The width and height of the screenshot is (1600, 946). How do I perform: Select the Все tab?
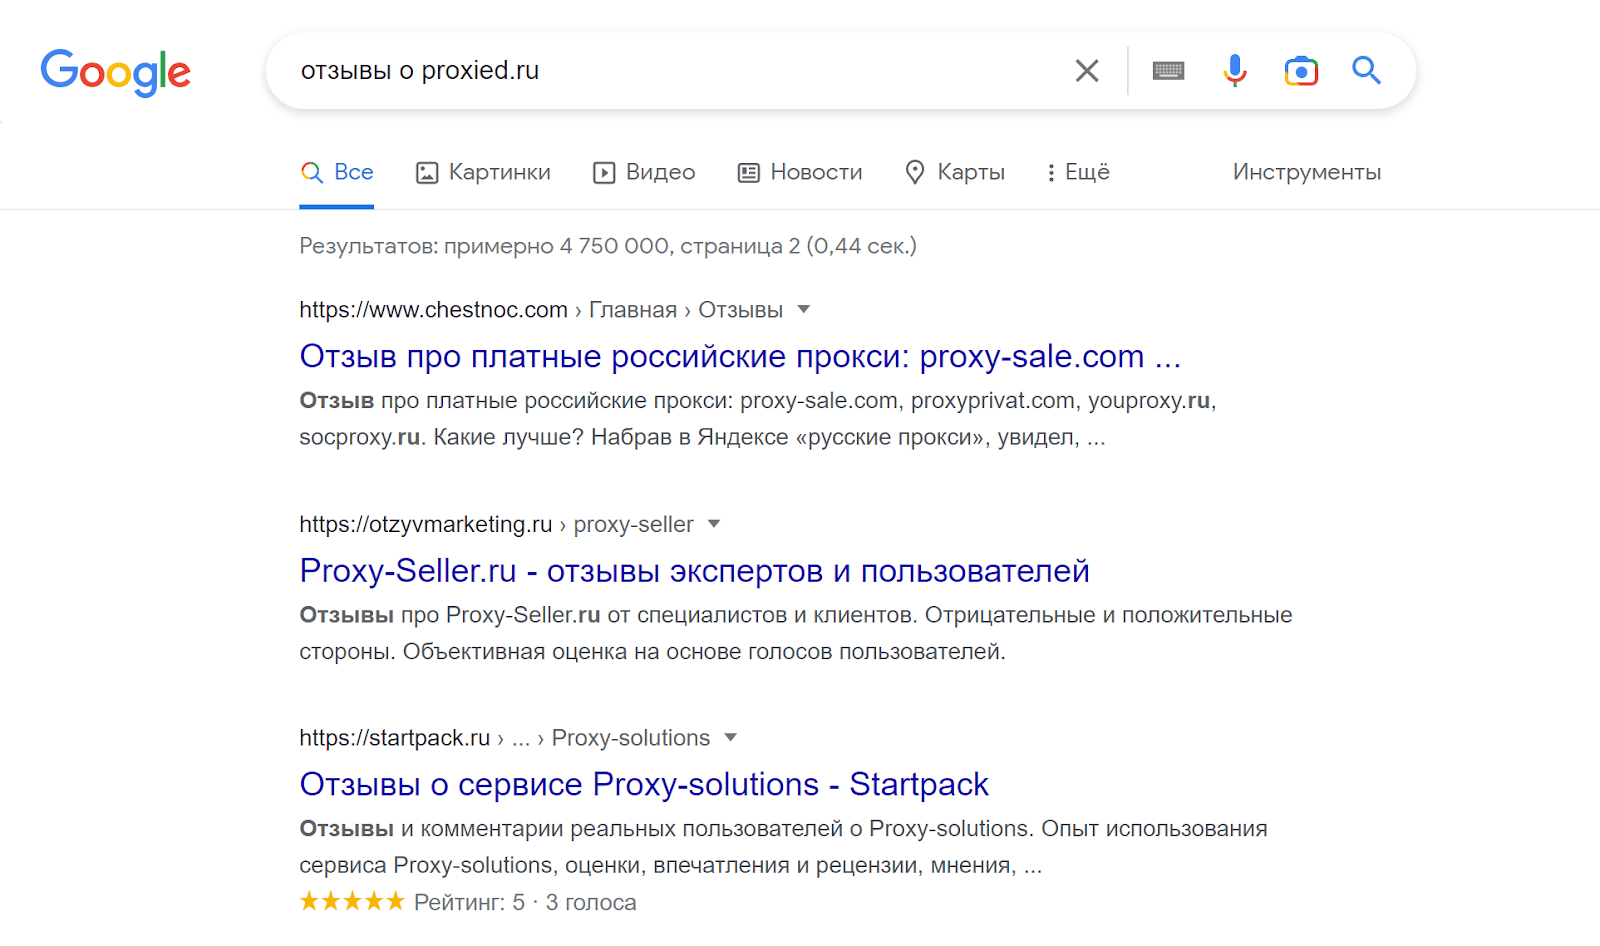pos(337,172)
